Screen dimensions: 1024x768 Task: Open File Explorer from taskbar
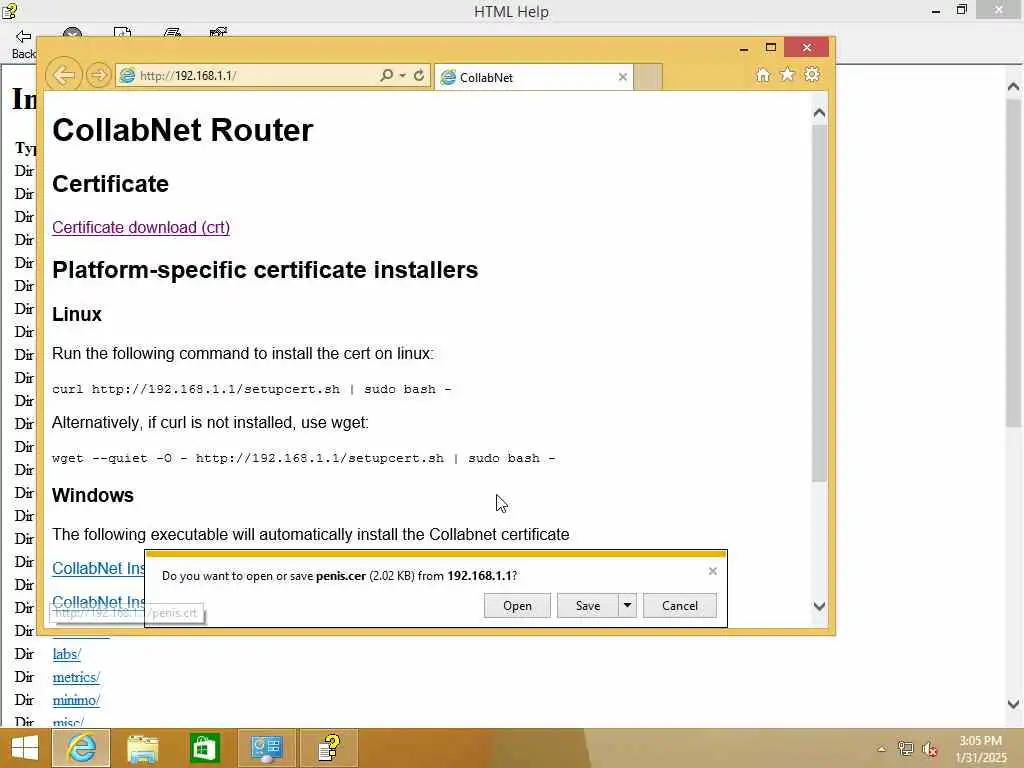pos(142,748)
